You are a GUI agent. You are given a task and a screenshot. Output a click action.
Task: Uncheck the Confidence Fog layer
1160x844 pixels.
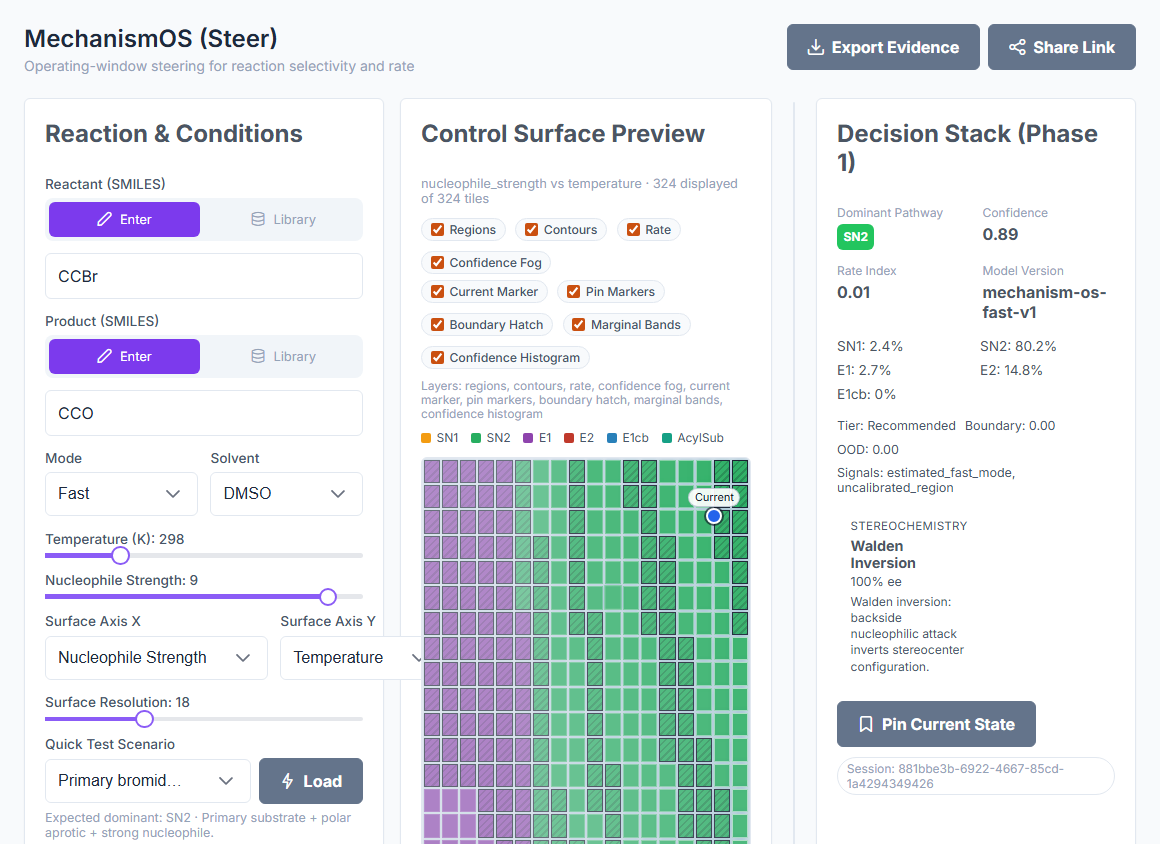click(x=437, y=263)
